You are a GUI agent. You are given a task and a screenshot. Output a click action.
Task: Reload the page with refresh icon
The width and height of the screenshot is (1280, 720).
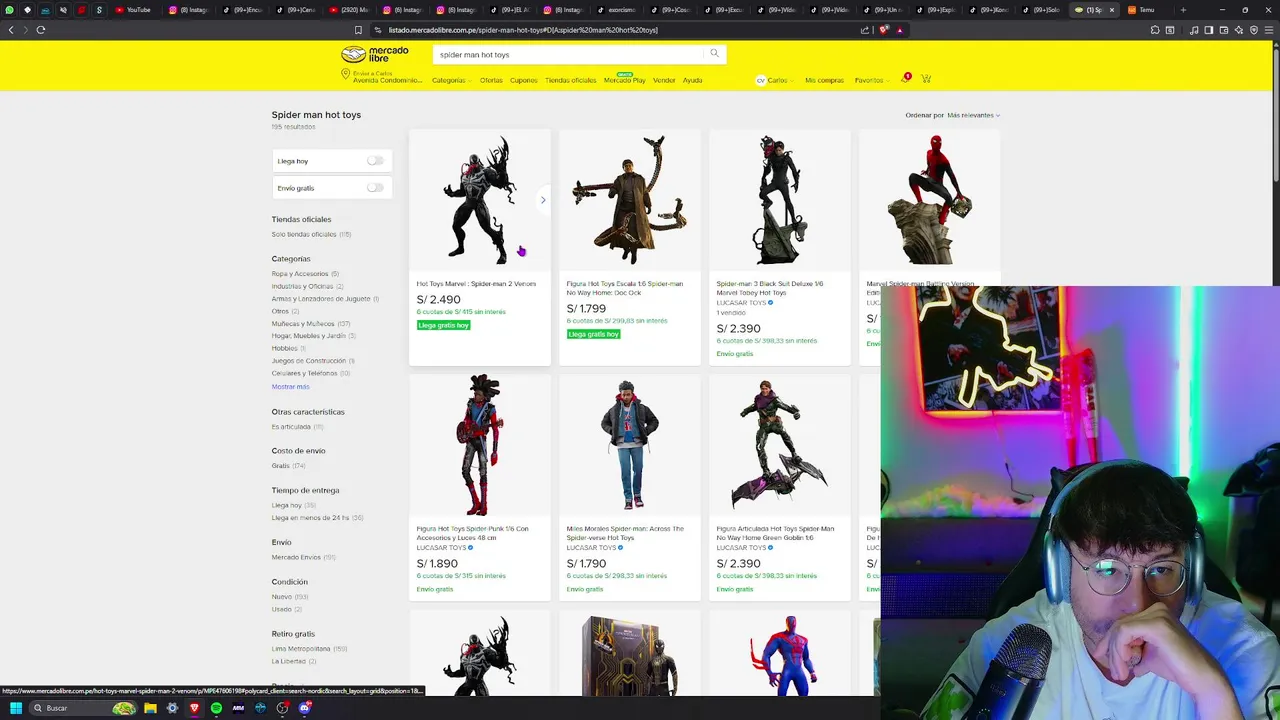point(40,30)
